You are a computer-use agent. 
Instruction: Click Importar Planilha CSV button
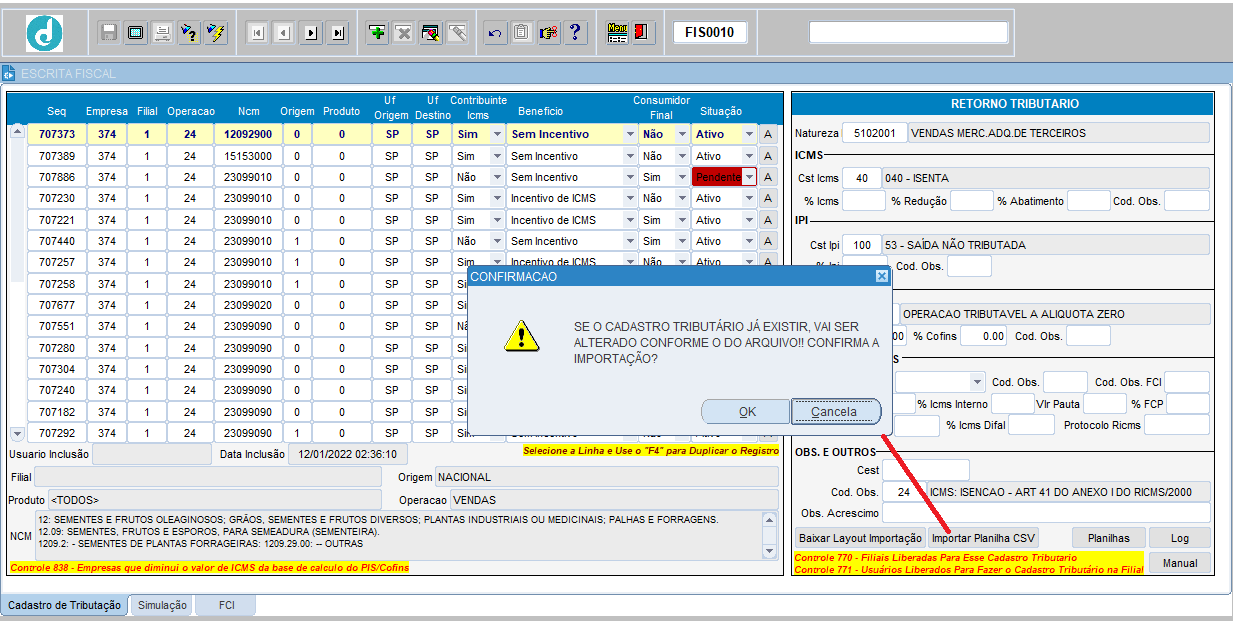tap(983, 538)
